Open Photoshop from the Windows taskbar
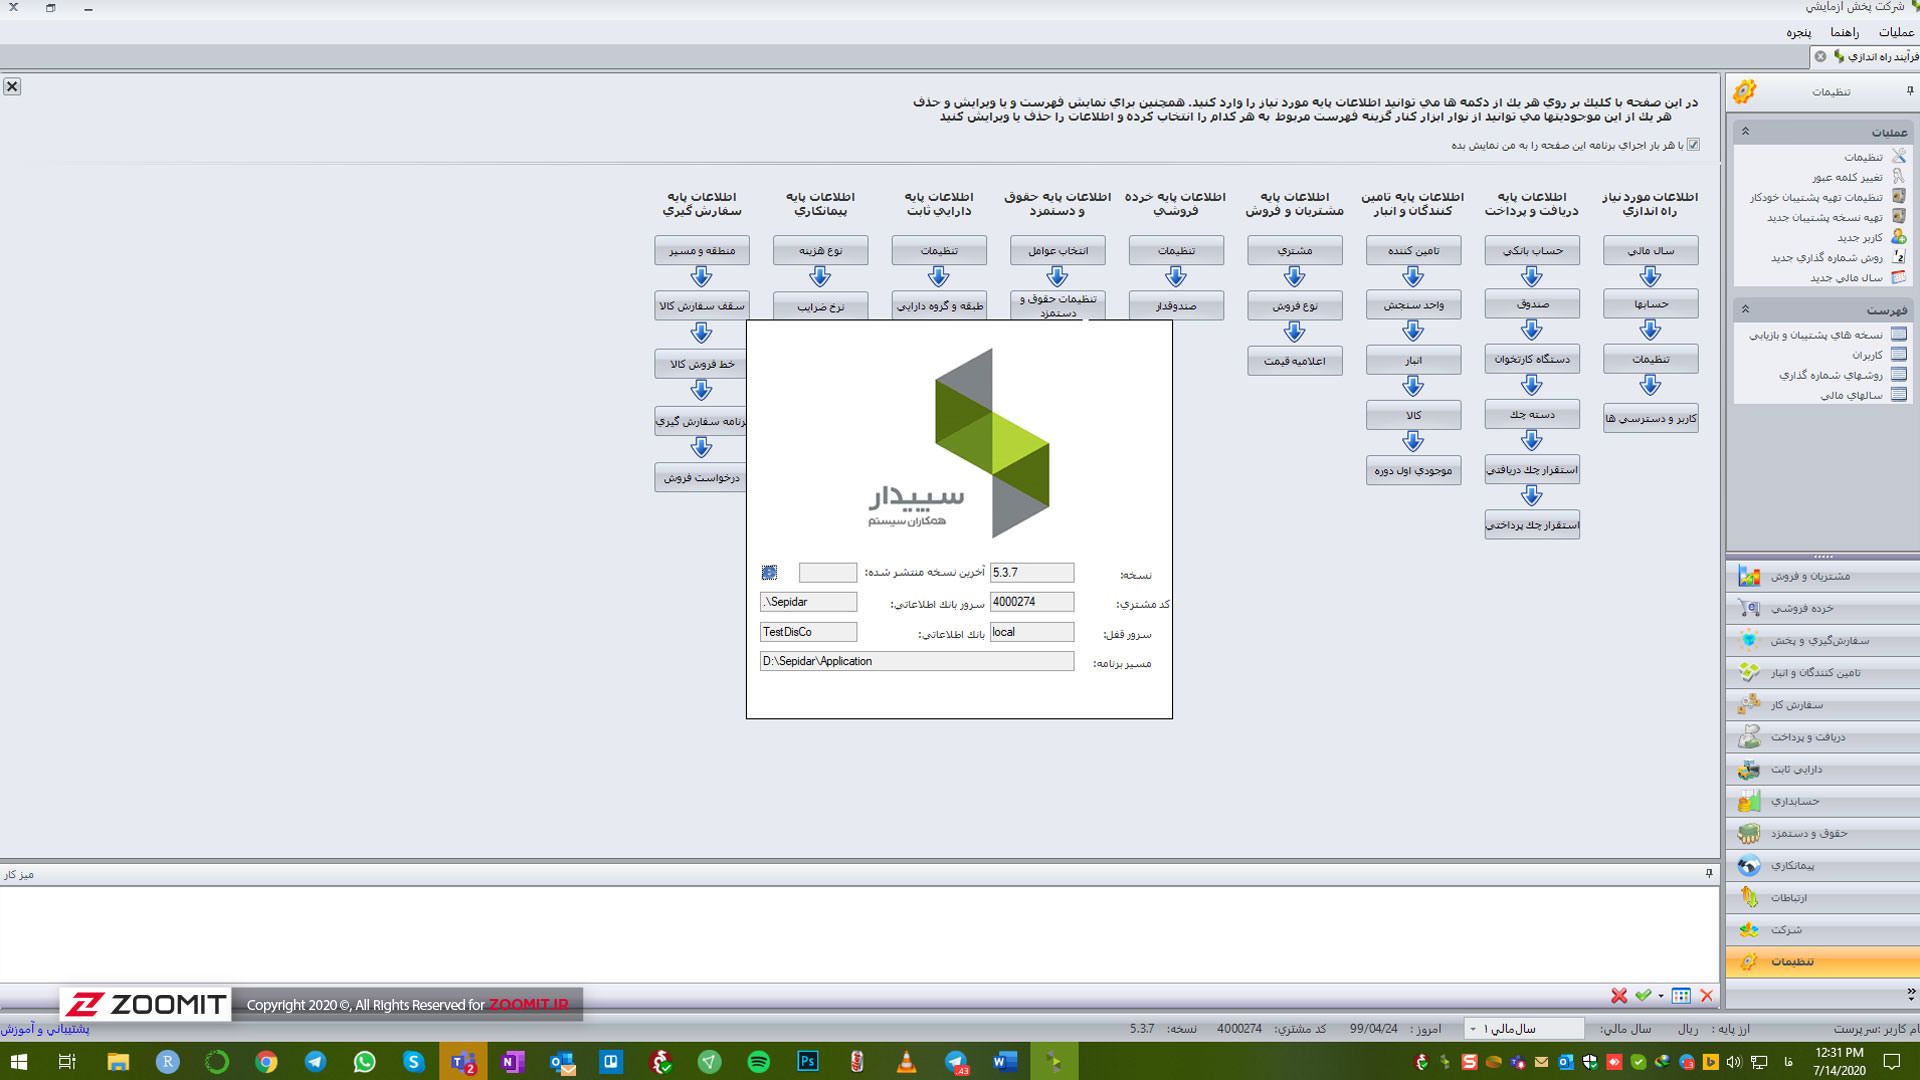 click(808, 1062)
